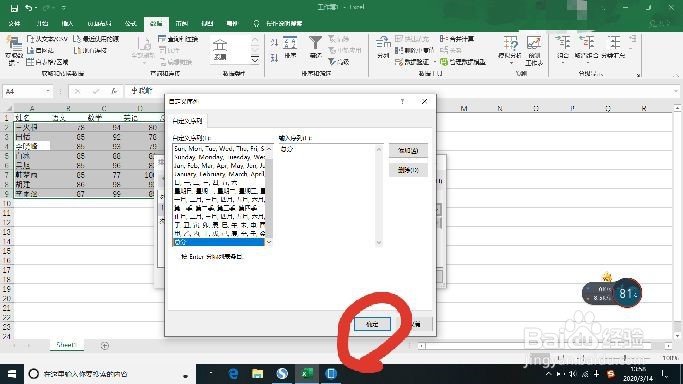683x384 pixels.
Task: Expand the formula bar chevron
Action: (x=676, y=91)
